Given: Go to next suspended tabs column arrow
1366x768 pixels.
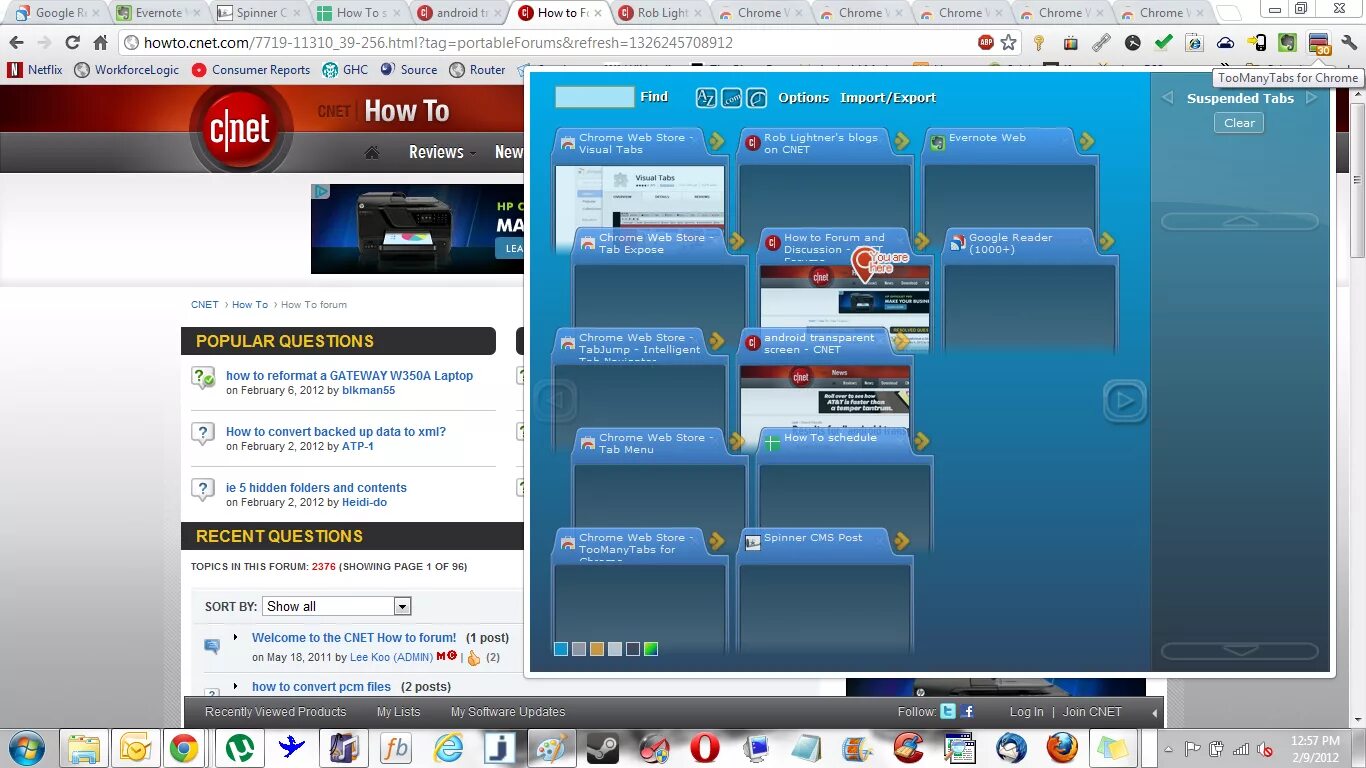Looking at the screenshot, I should 1312,98.
